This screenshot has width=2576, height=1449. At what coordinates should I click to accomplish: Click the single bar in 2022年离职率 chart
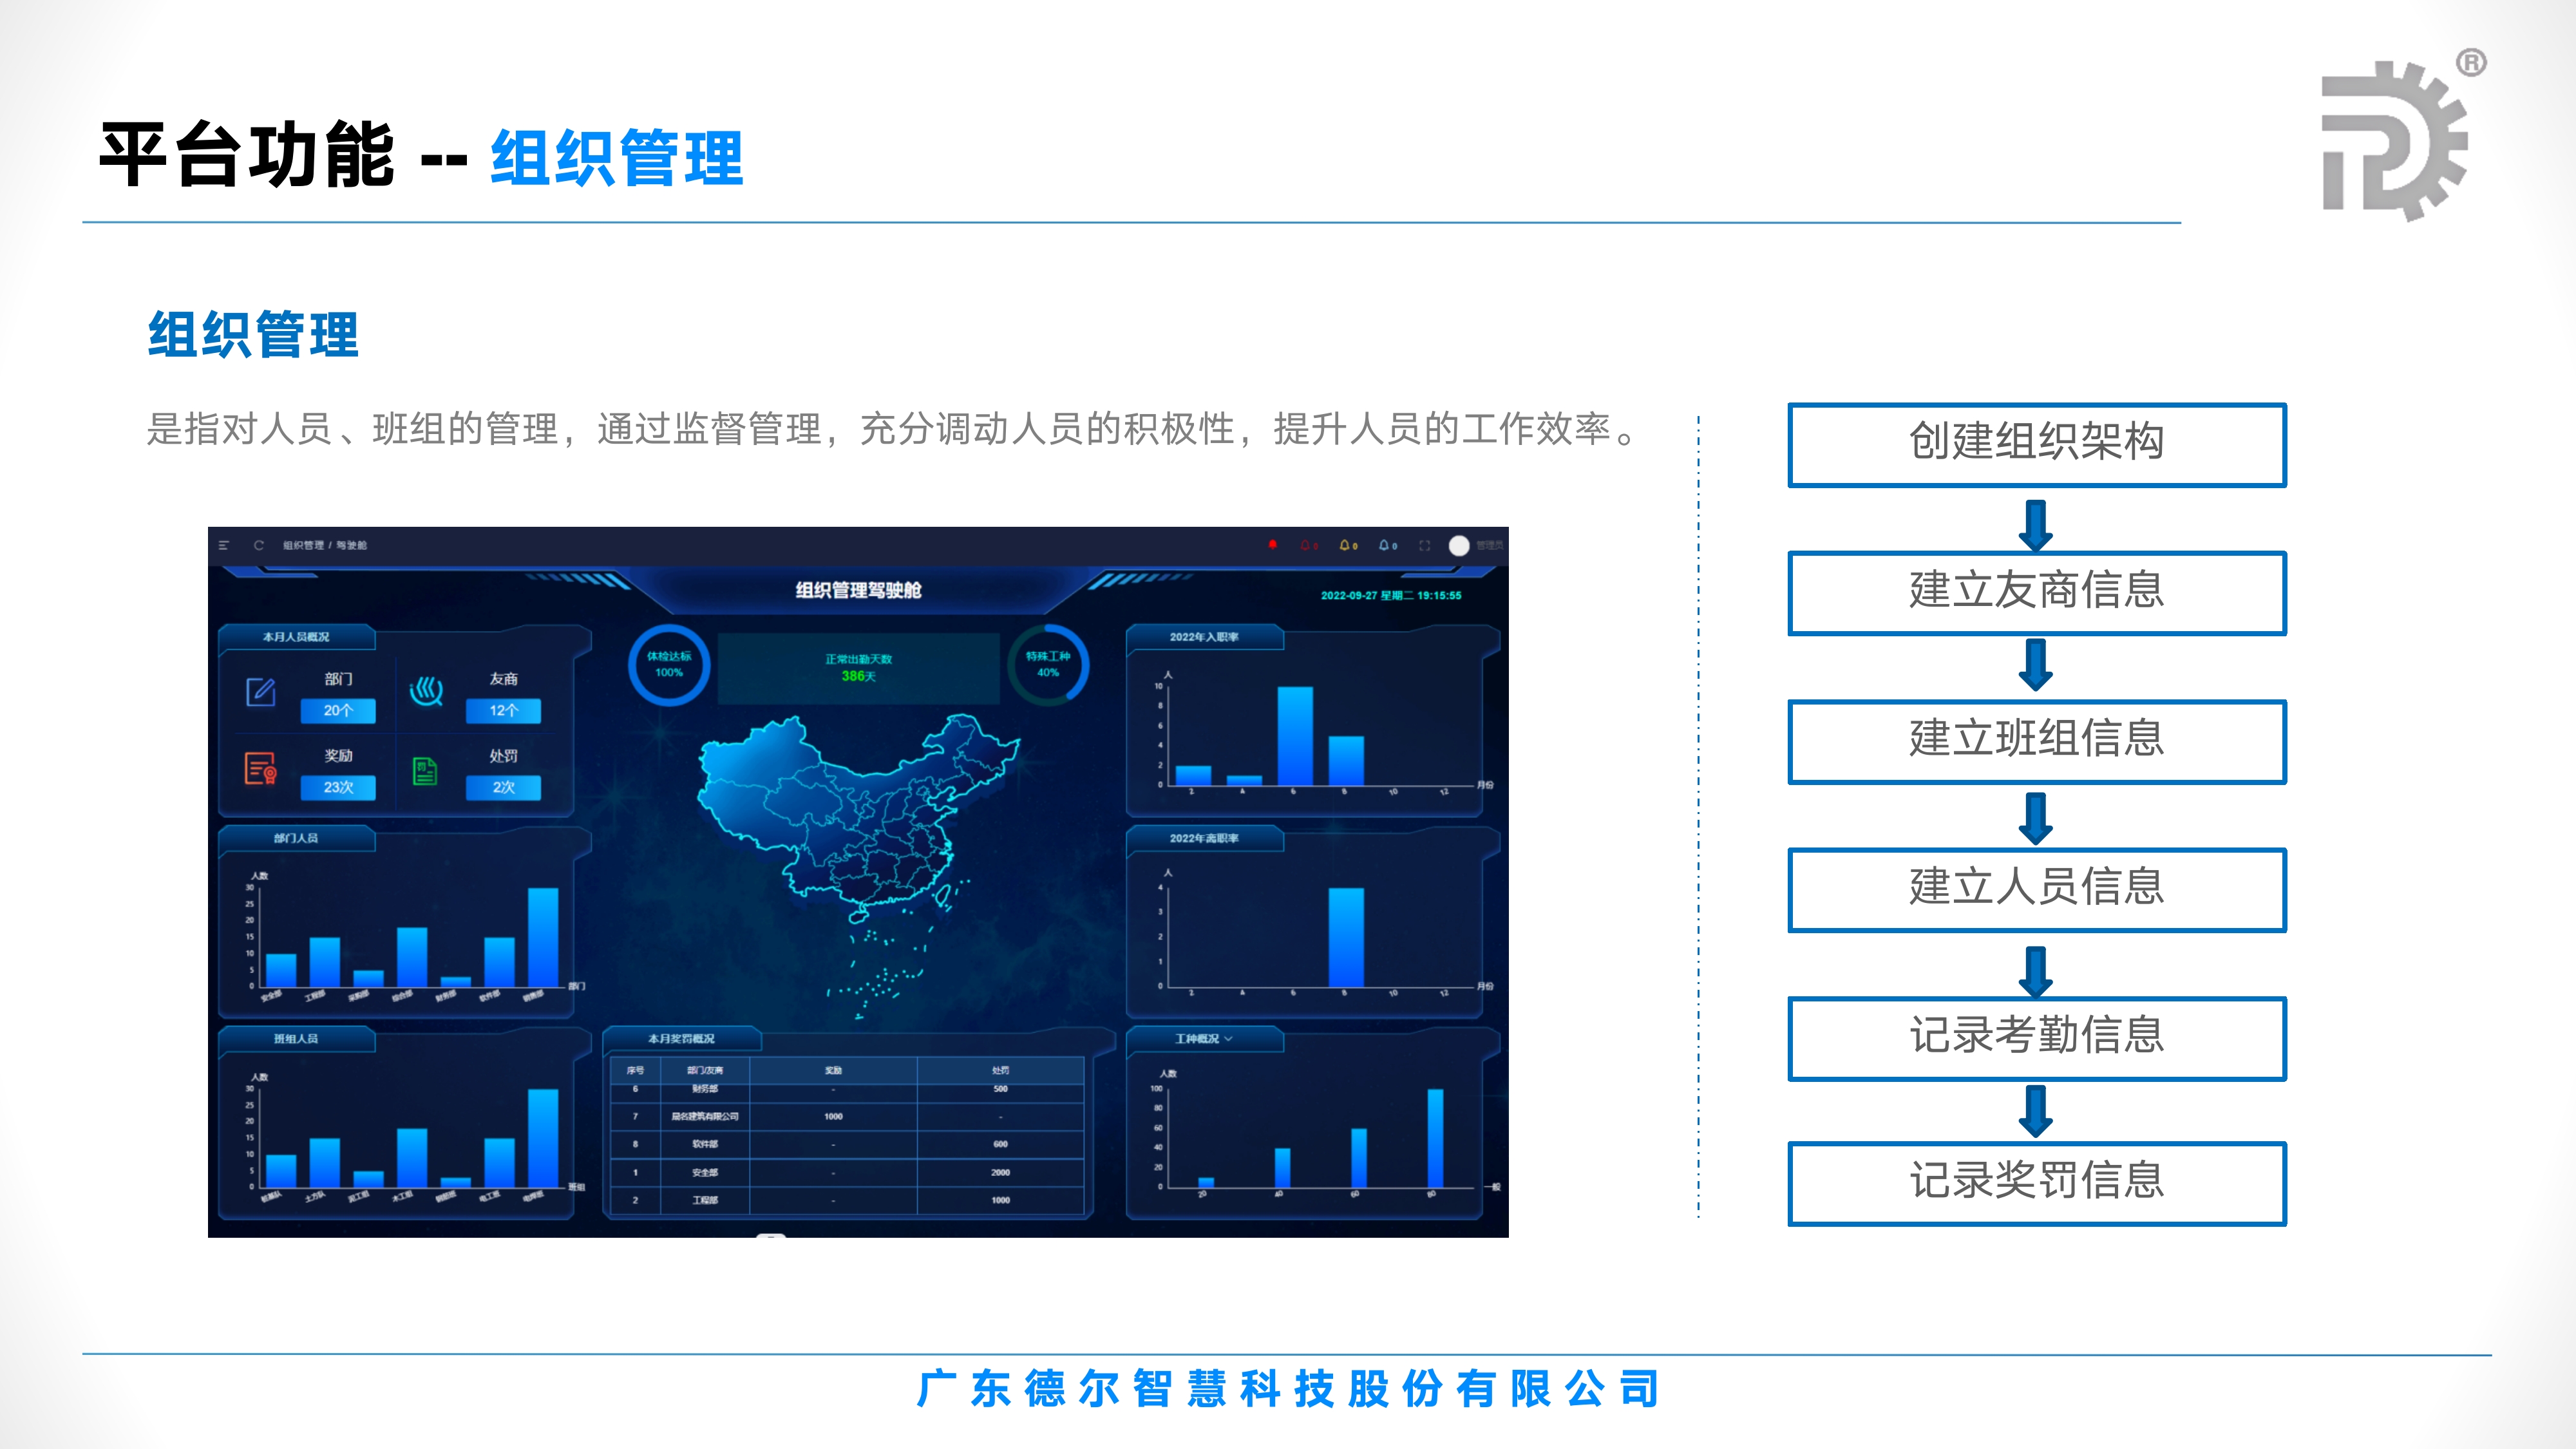coord(1346,937)
